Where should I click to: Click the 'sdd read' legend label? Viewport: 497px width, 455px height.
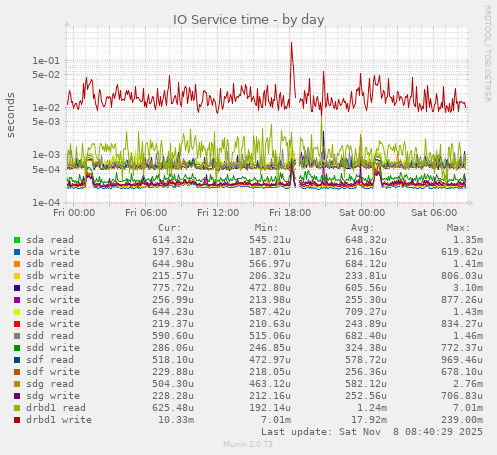pos(50,336)
